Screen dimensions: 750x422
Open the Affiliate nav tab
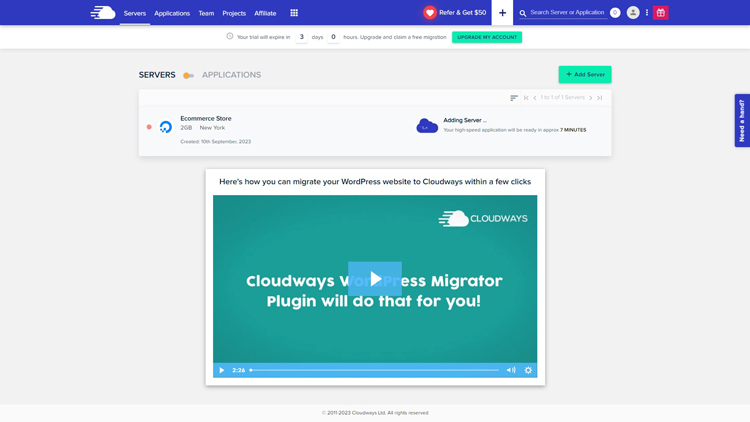pos(265,13)
